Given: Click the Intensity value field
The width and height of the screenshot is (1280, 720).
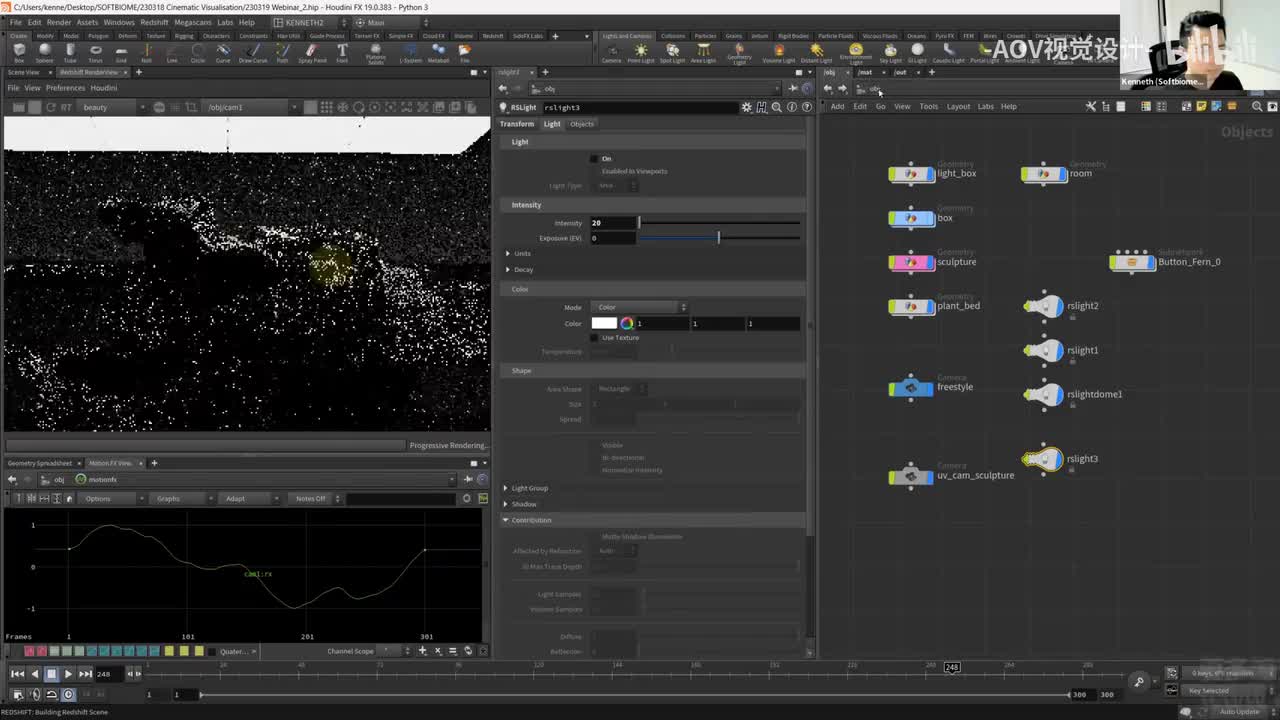Looking at the screenshot, I should (612, 223).
